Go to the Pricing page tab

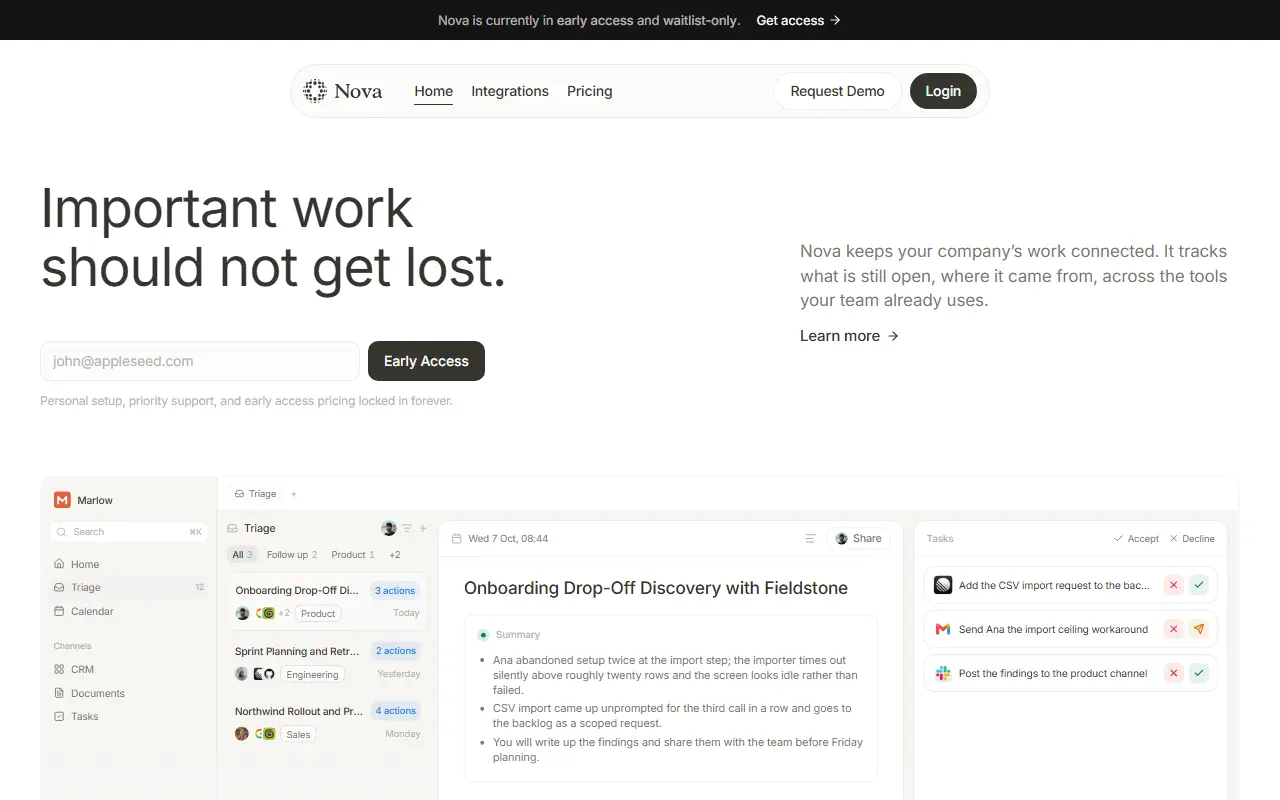[x=590, y=91]
